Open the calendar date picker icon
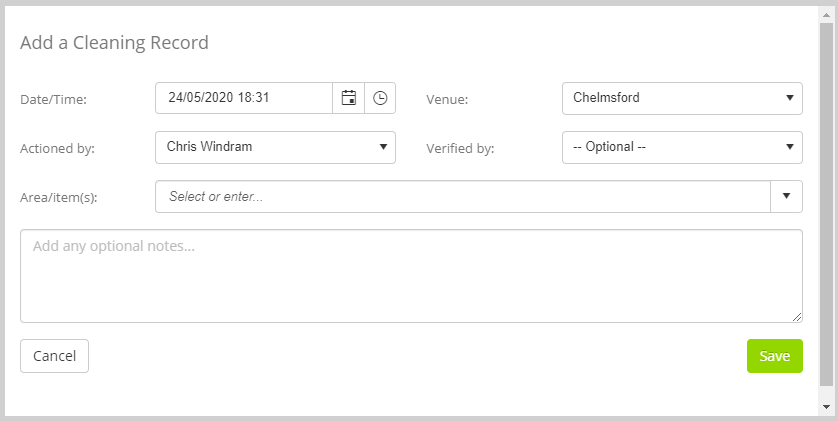Viewport: 838px width, 421px height. pyautogui.click(x=348, y=98)
